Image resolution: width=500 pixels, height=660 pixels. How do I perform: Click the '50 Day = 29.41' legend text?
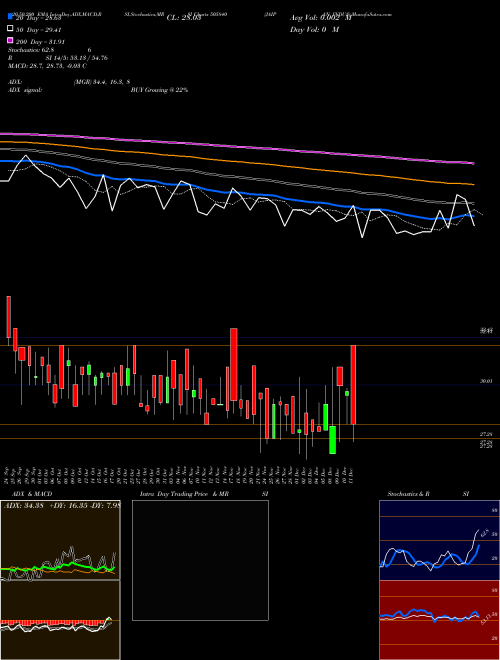click(x=39, y=30)
